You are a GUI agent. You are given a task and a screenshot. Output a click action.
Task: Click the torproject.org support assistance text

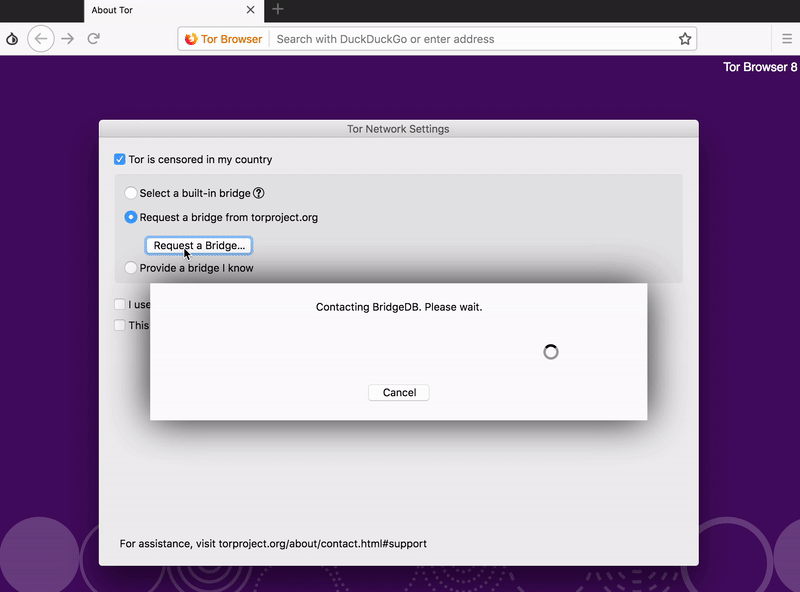pos(273,544)
